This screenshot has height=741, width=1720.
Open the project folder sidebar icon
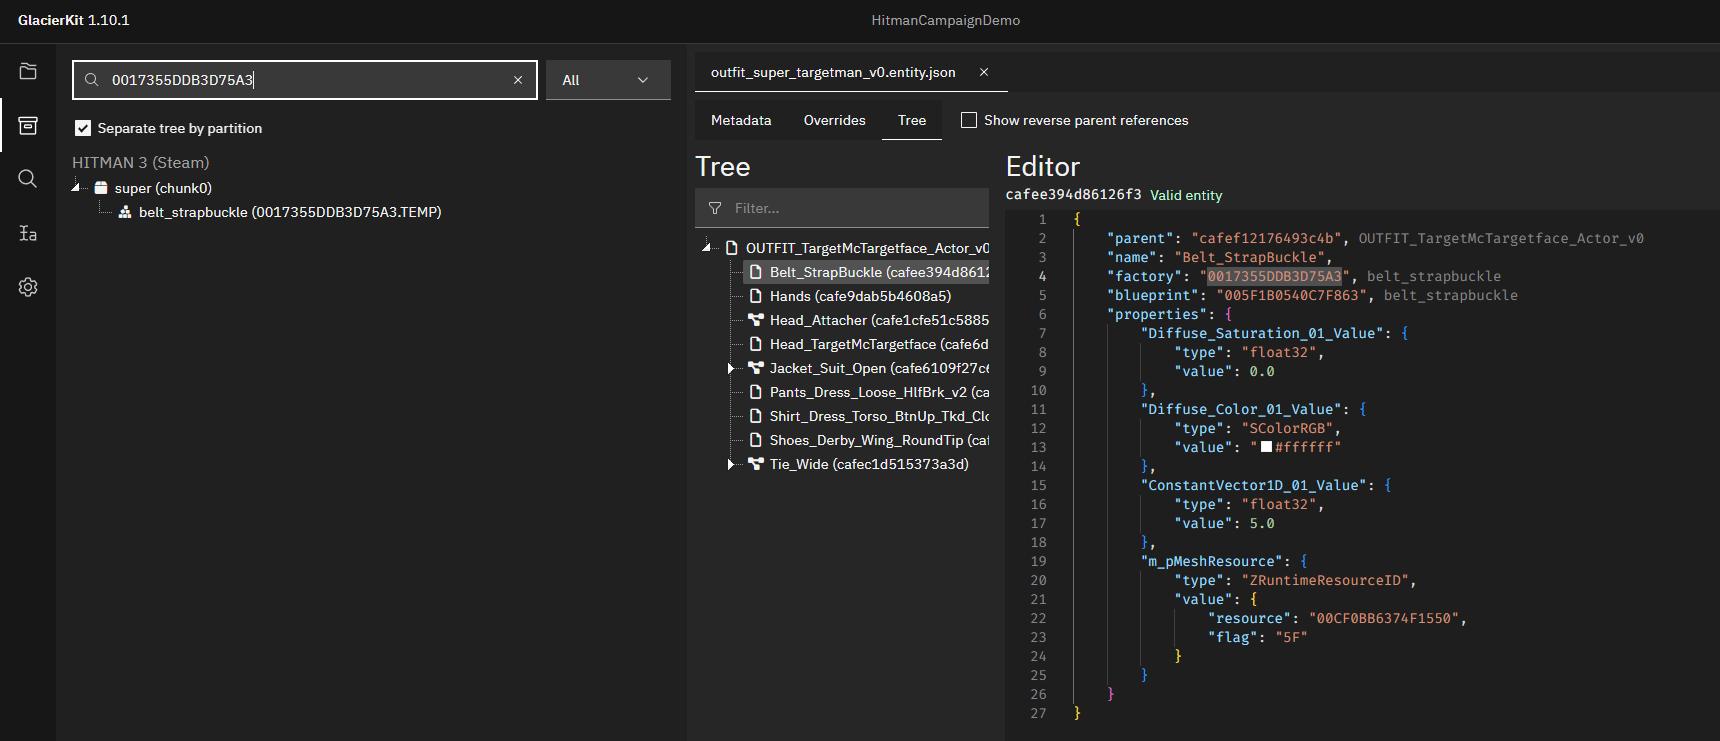(x=28, y=71)
